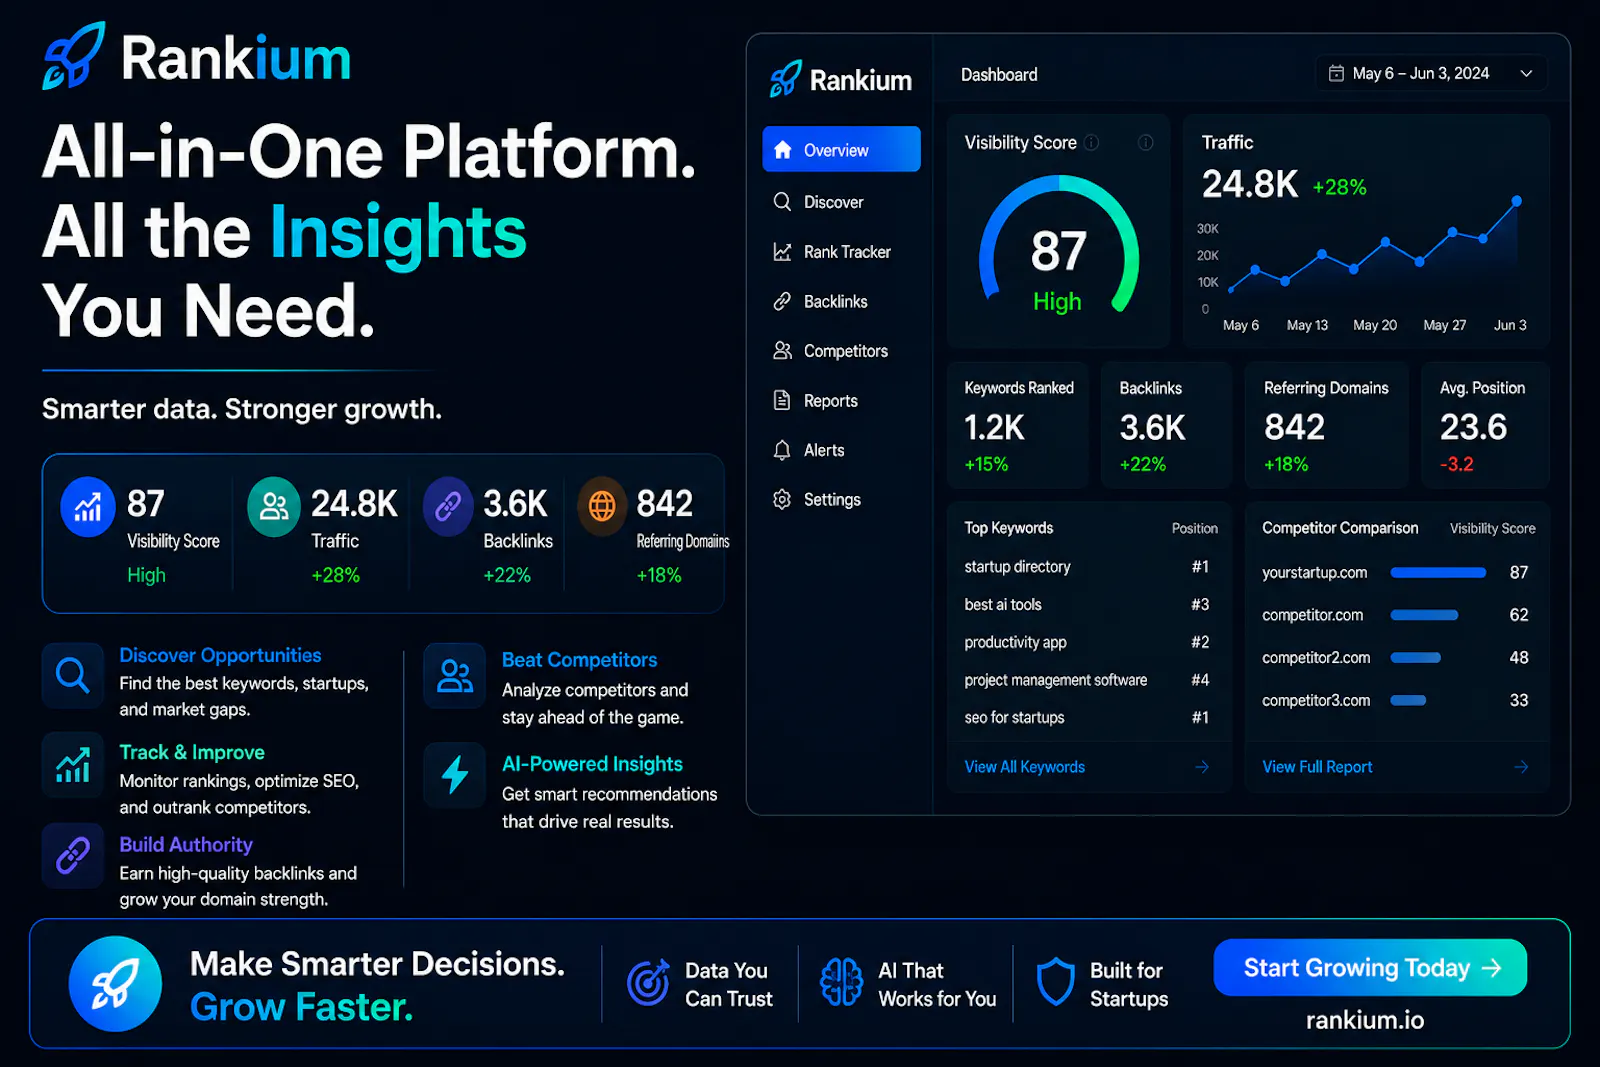Click the Rankium rocket logo in the dashboard sidebar
1600x1067 pixels.
(785, 79)
